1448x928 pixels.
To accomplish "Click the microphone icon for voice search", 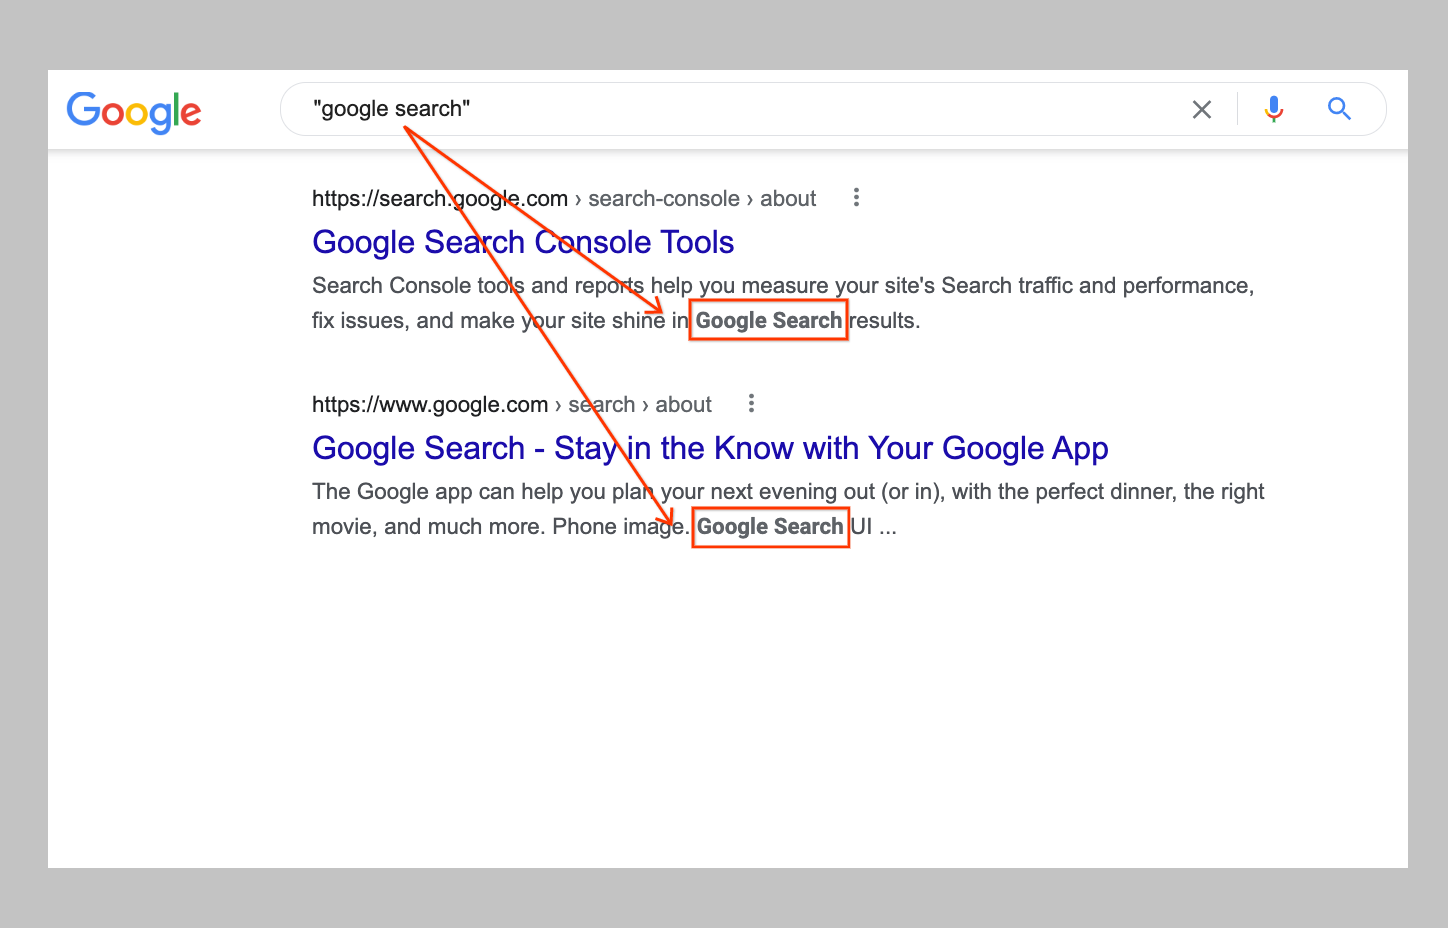I will point(1273,109).
